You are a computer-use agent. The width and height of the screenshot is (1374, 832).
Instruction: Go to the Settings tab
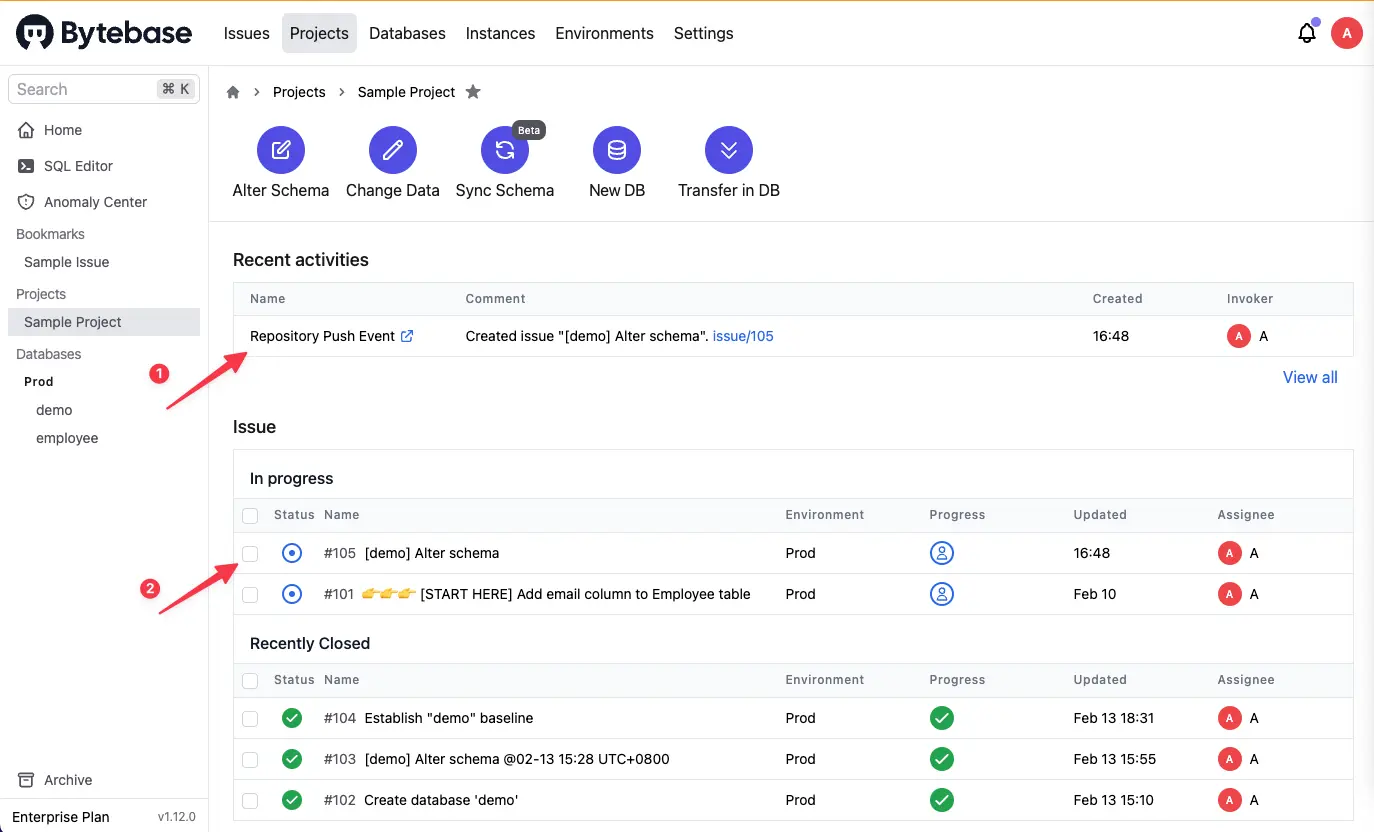703,33
